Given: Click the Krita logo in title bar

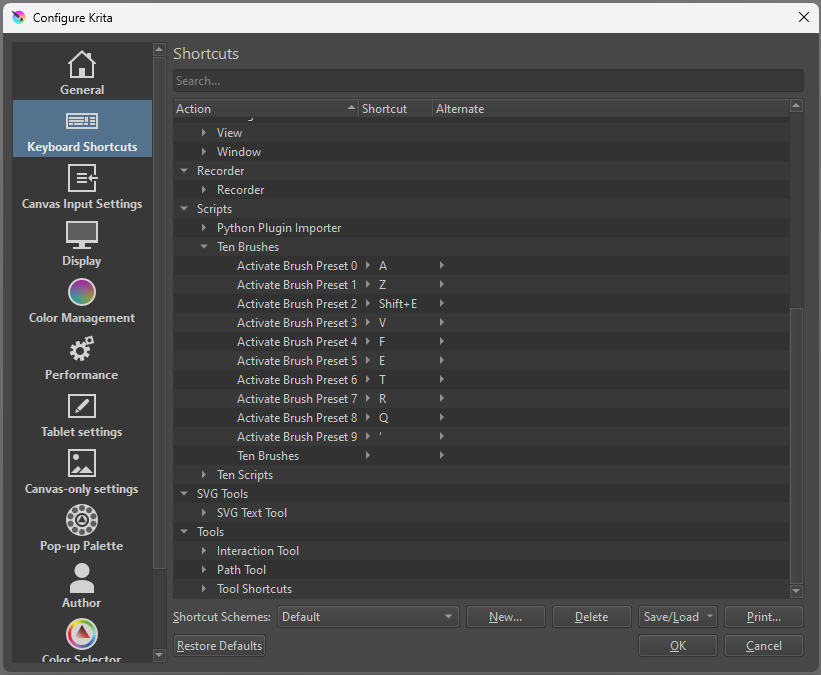Looking at the screenshot, I should tap(18, 17).
